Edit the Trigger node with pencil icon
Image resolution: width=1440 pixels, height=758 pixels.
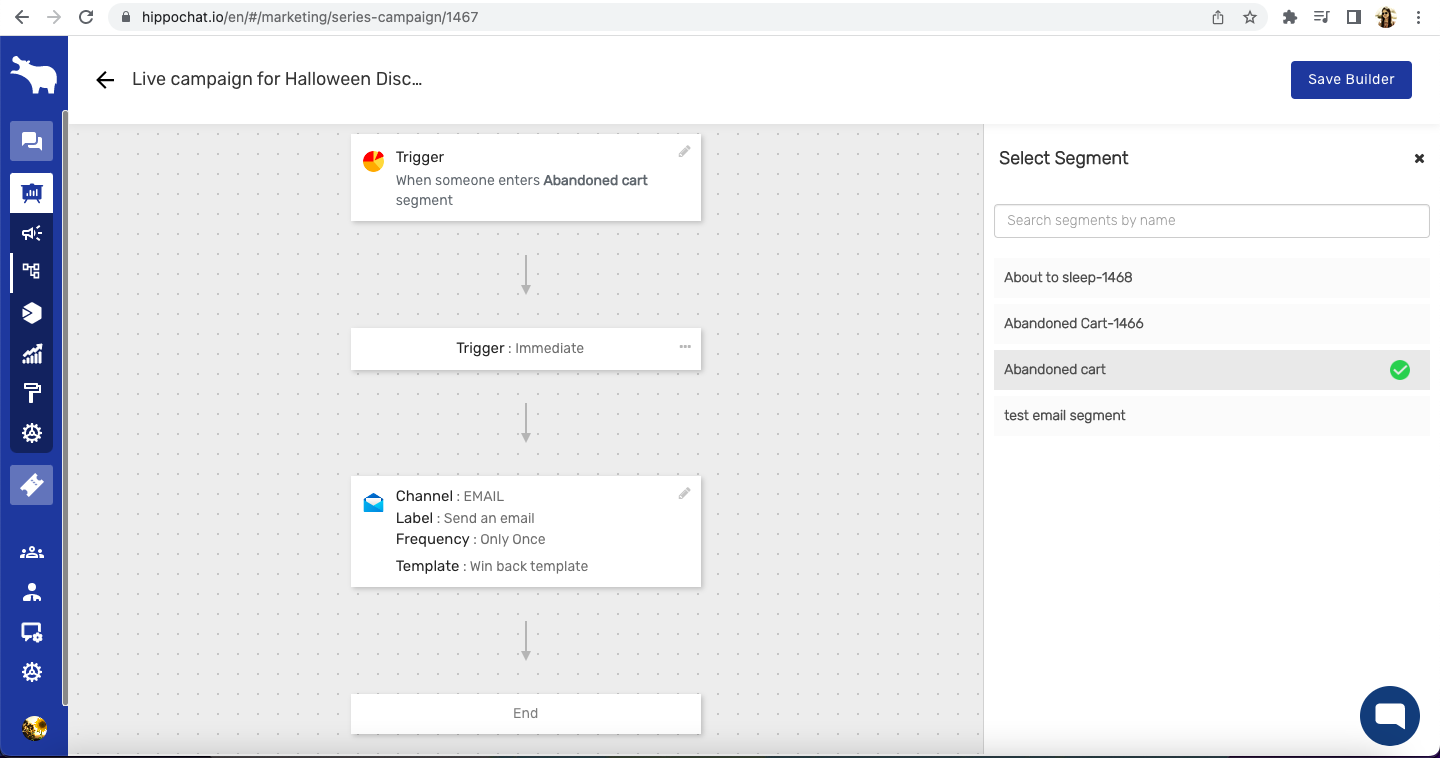click(684, 152)
